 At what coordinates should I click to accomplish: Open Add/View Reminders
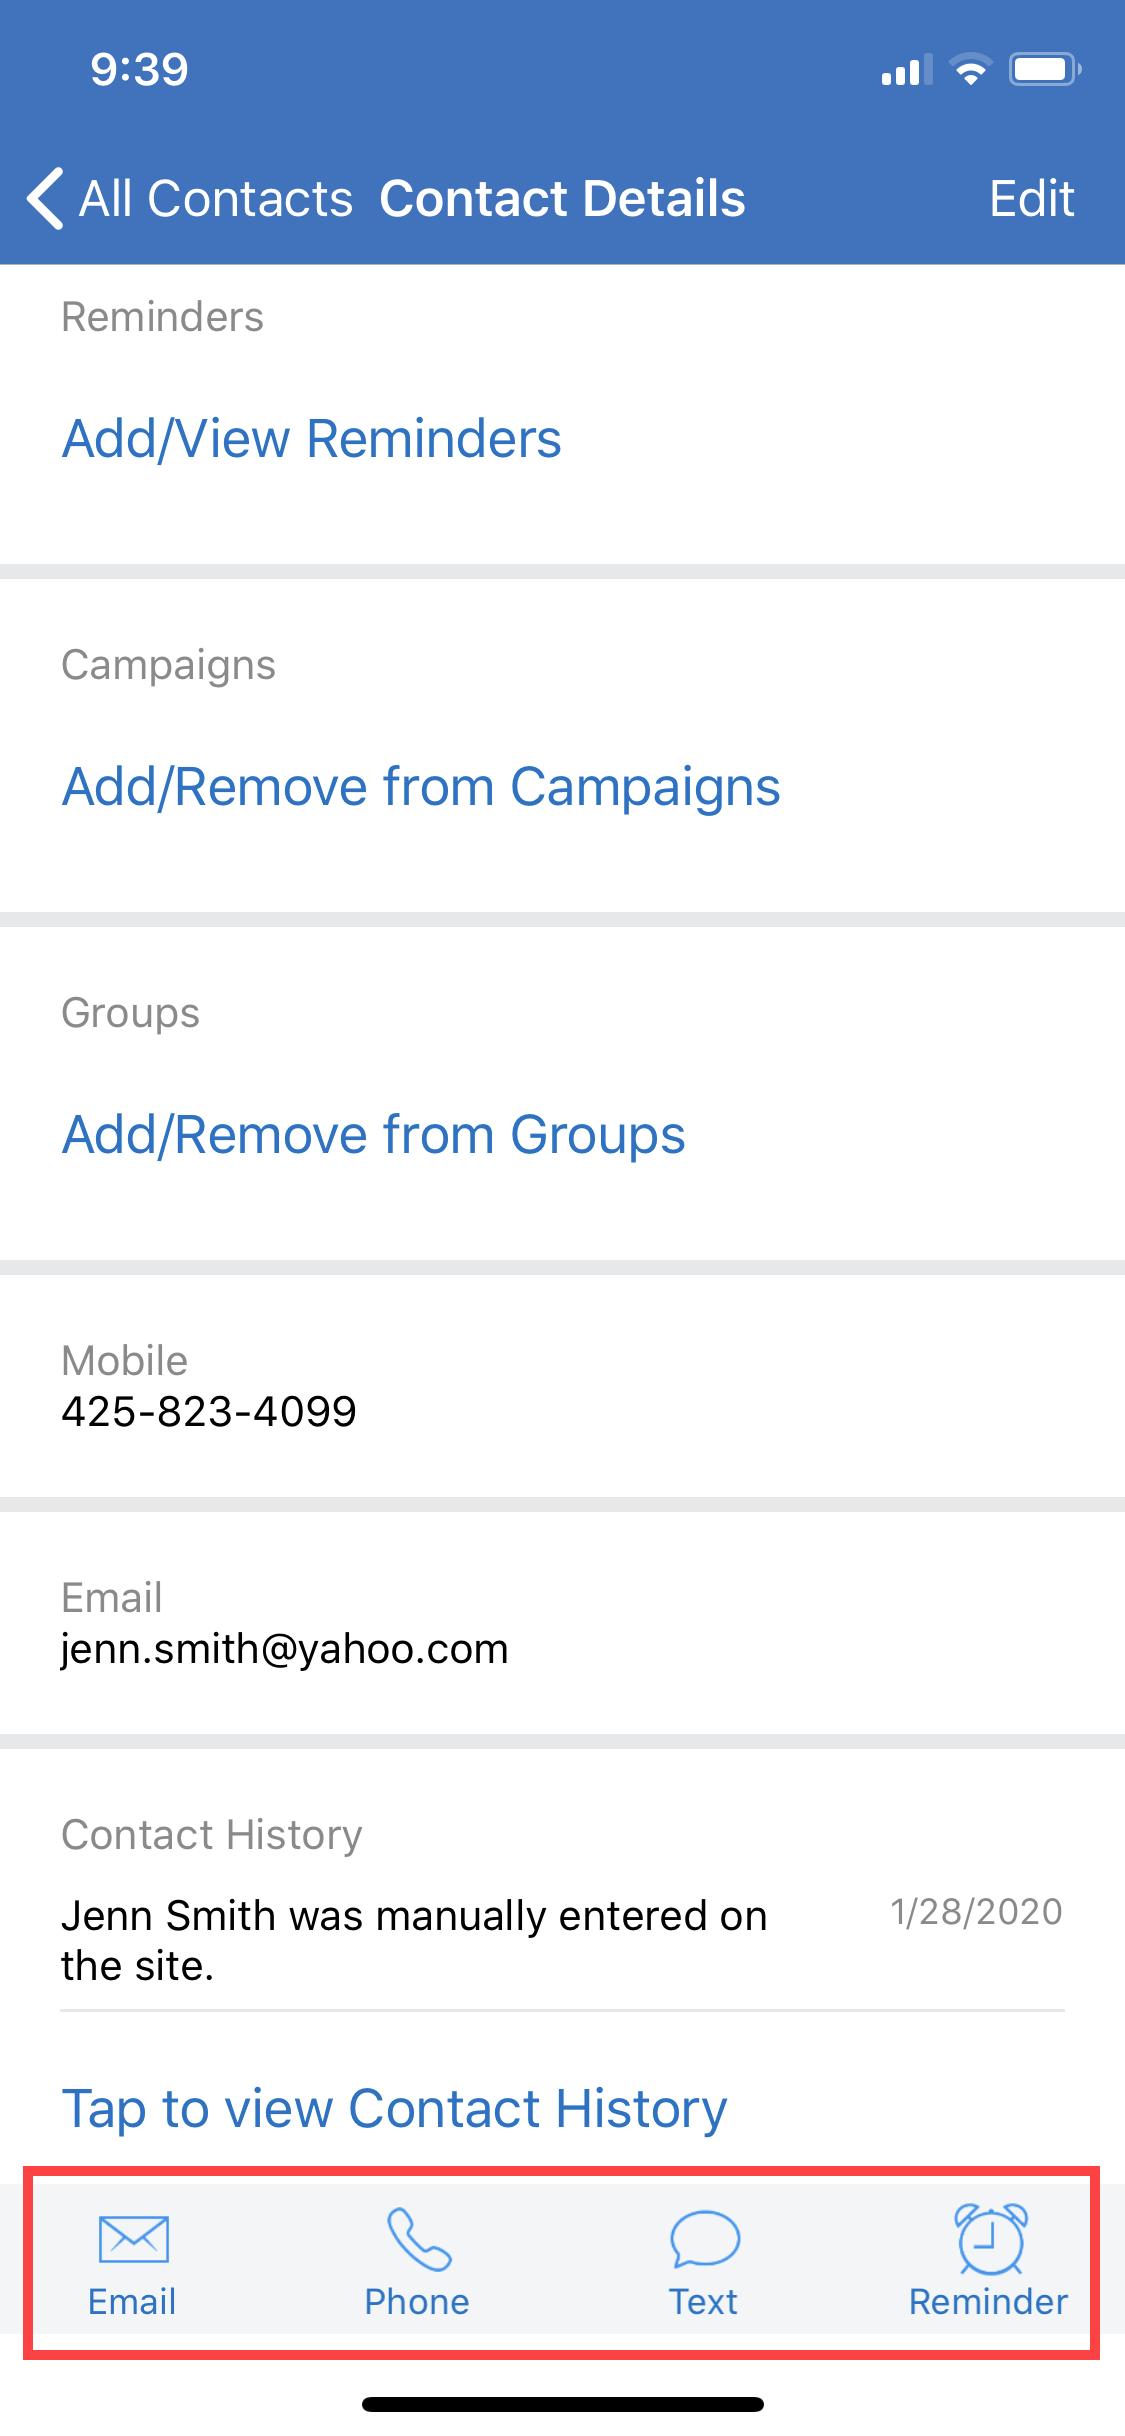312,439
